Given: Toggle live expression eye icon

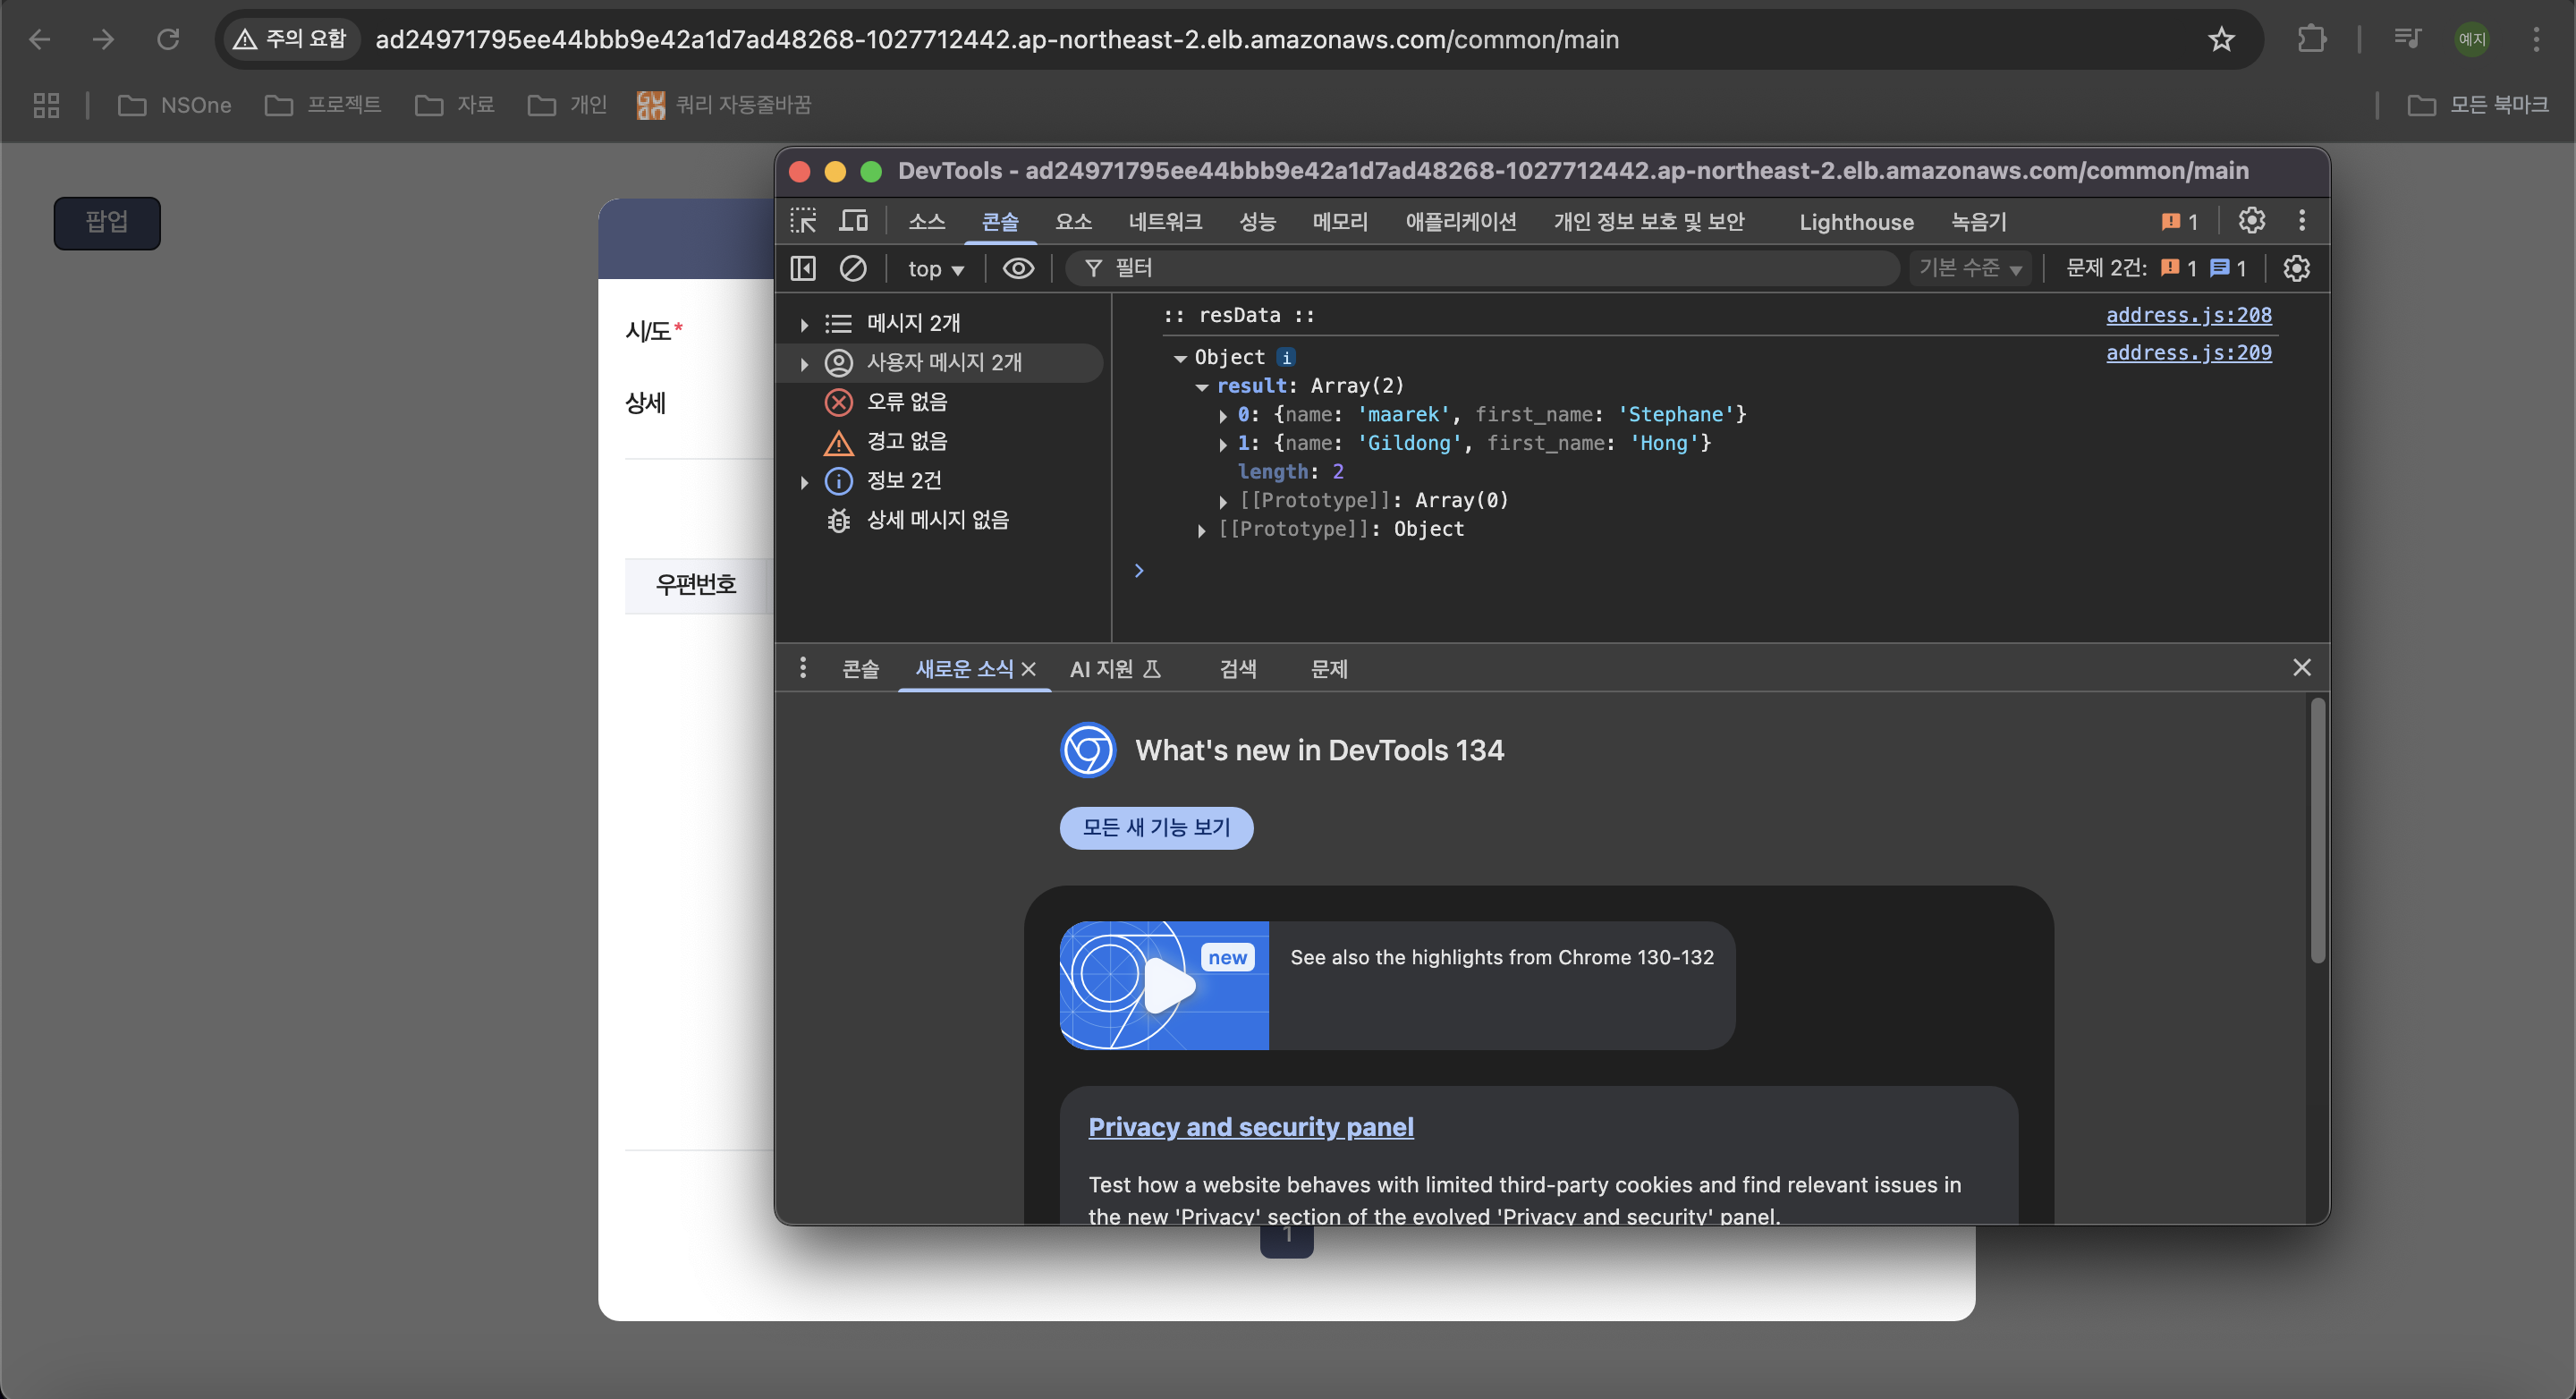Looking at the screenshot, I should click(1018, 268).
